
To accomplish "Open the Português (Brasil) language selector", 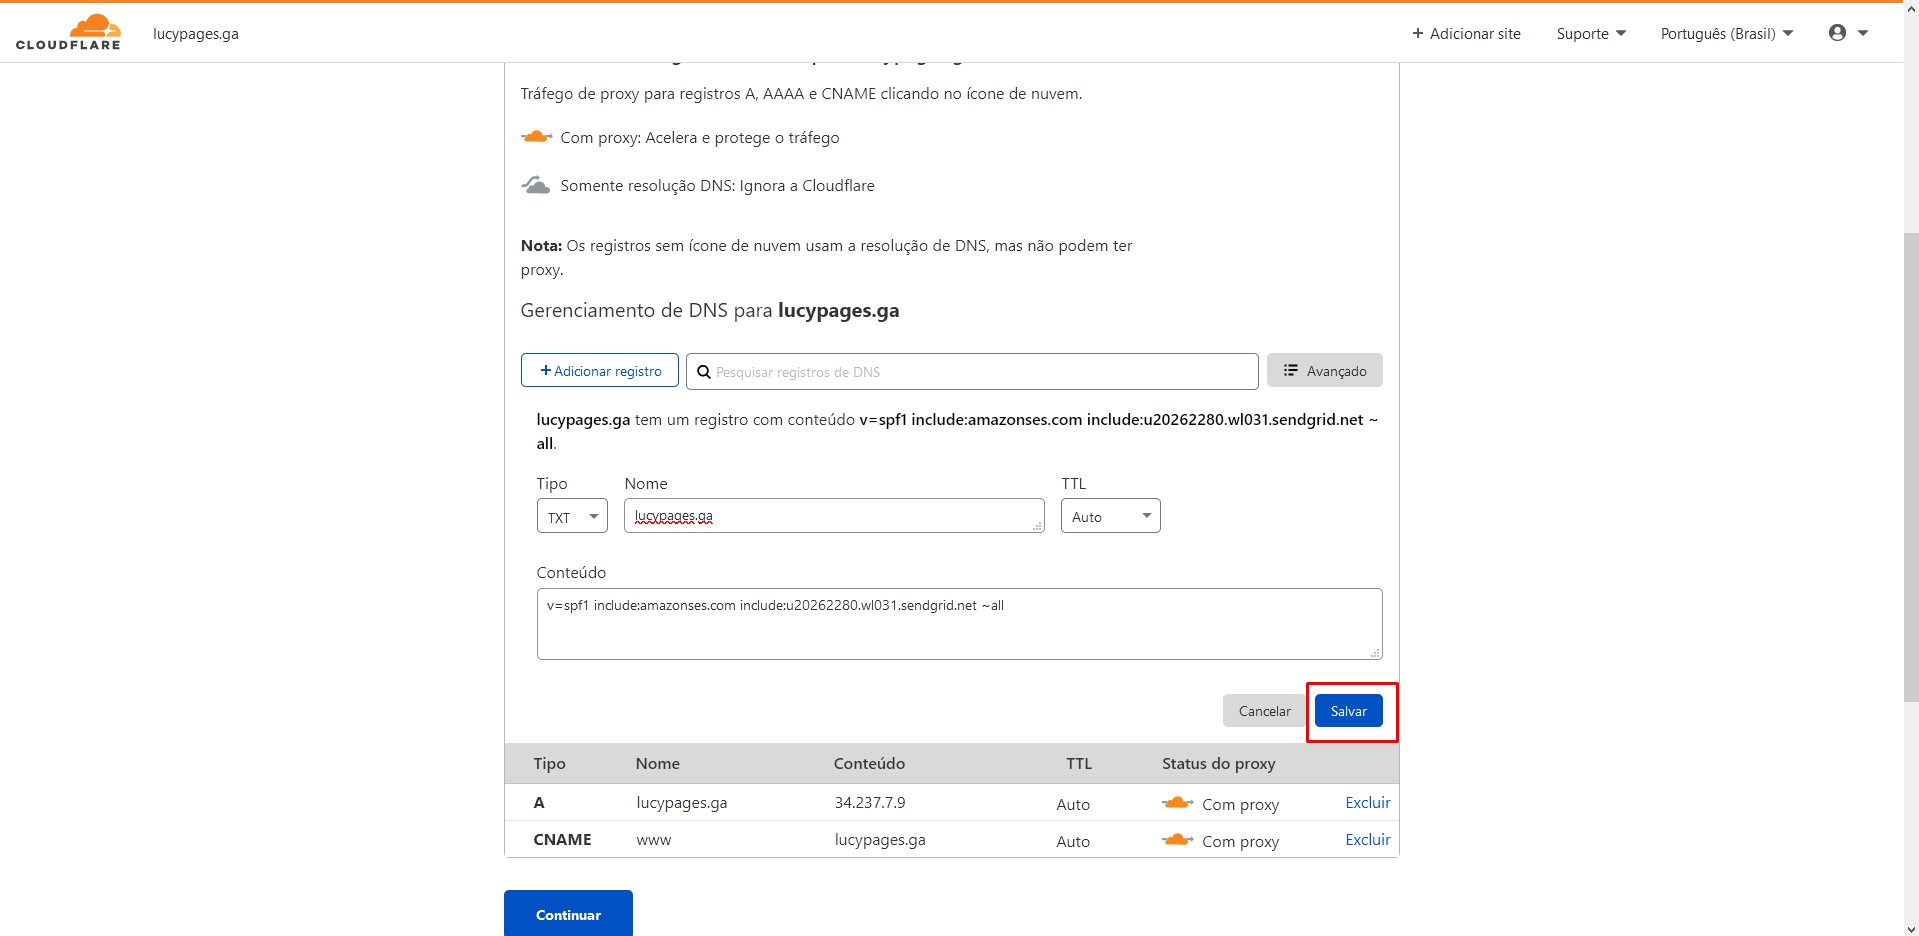I will click(x=1727, y=33).
